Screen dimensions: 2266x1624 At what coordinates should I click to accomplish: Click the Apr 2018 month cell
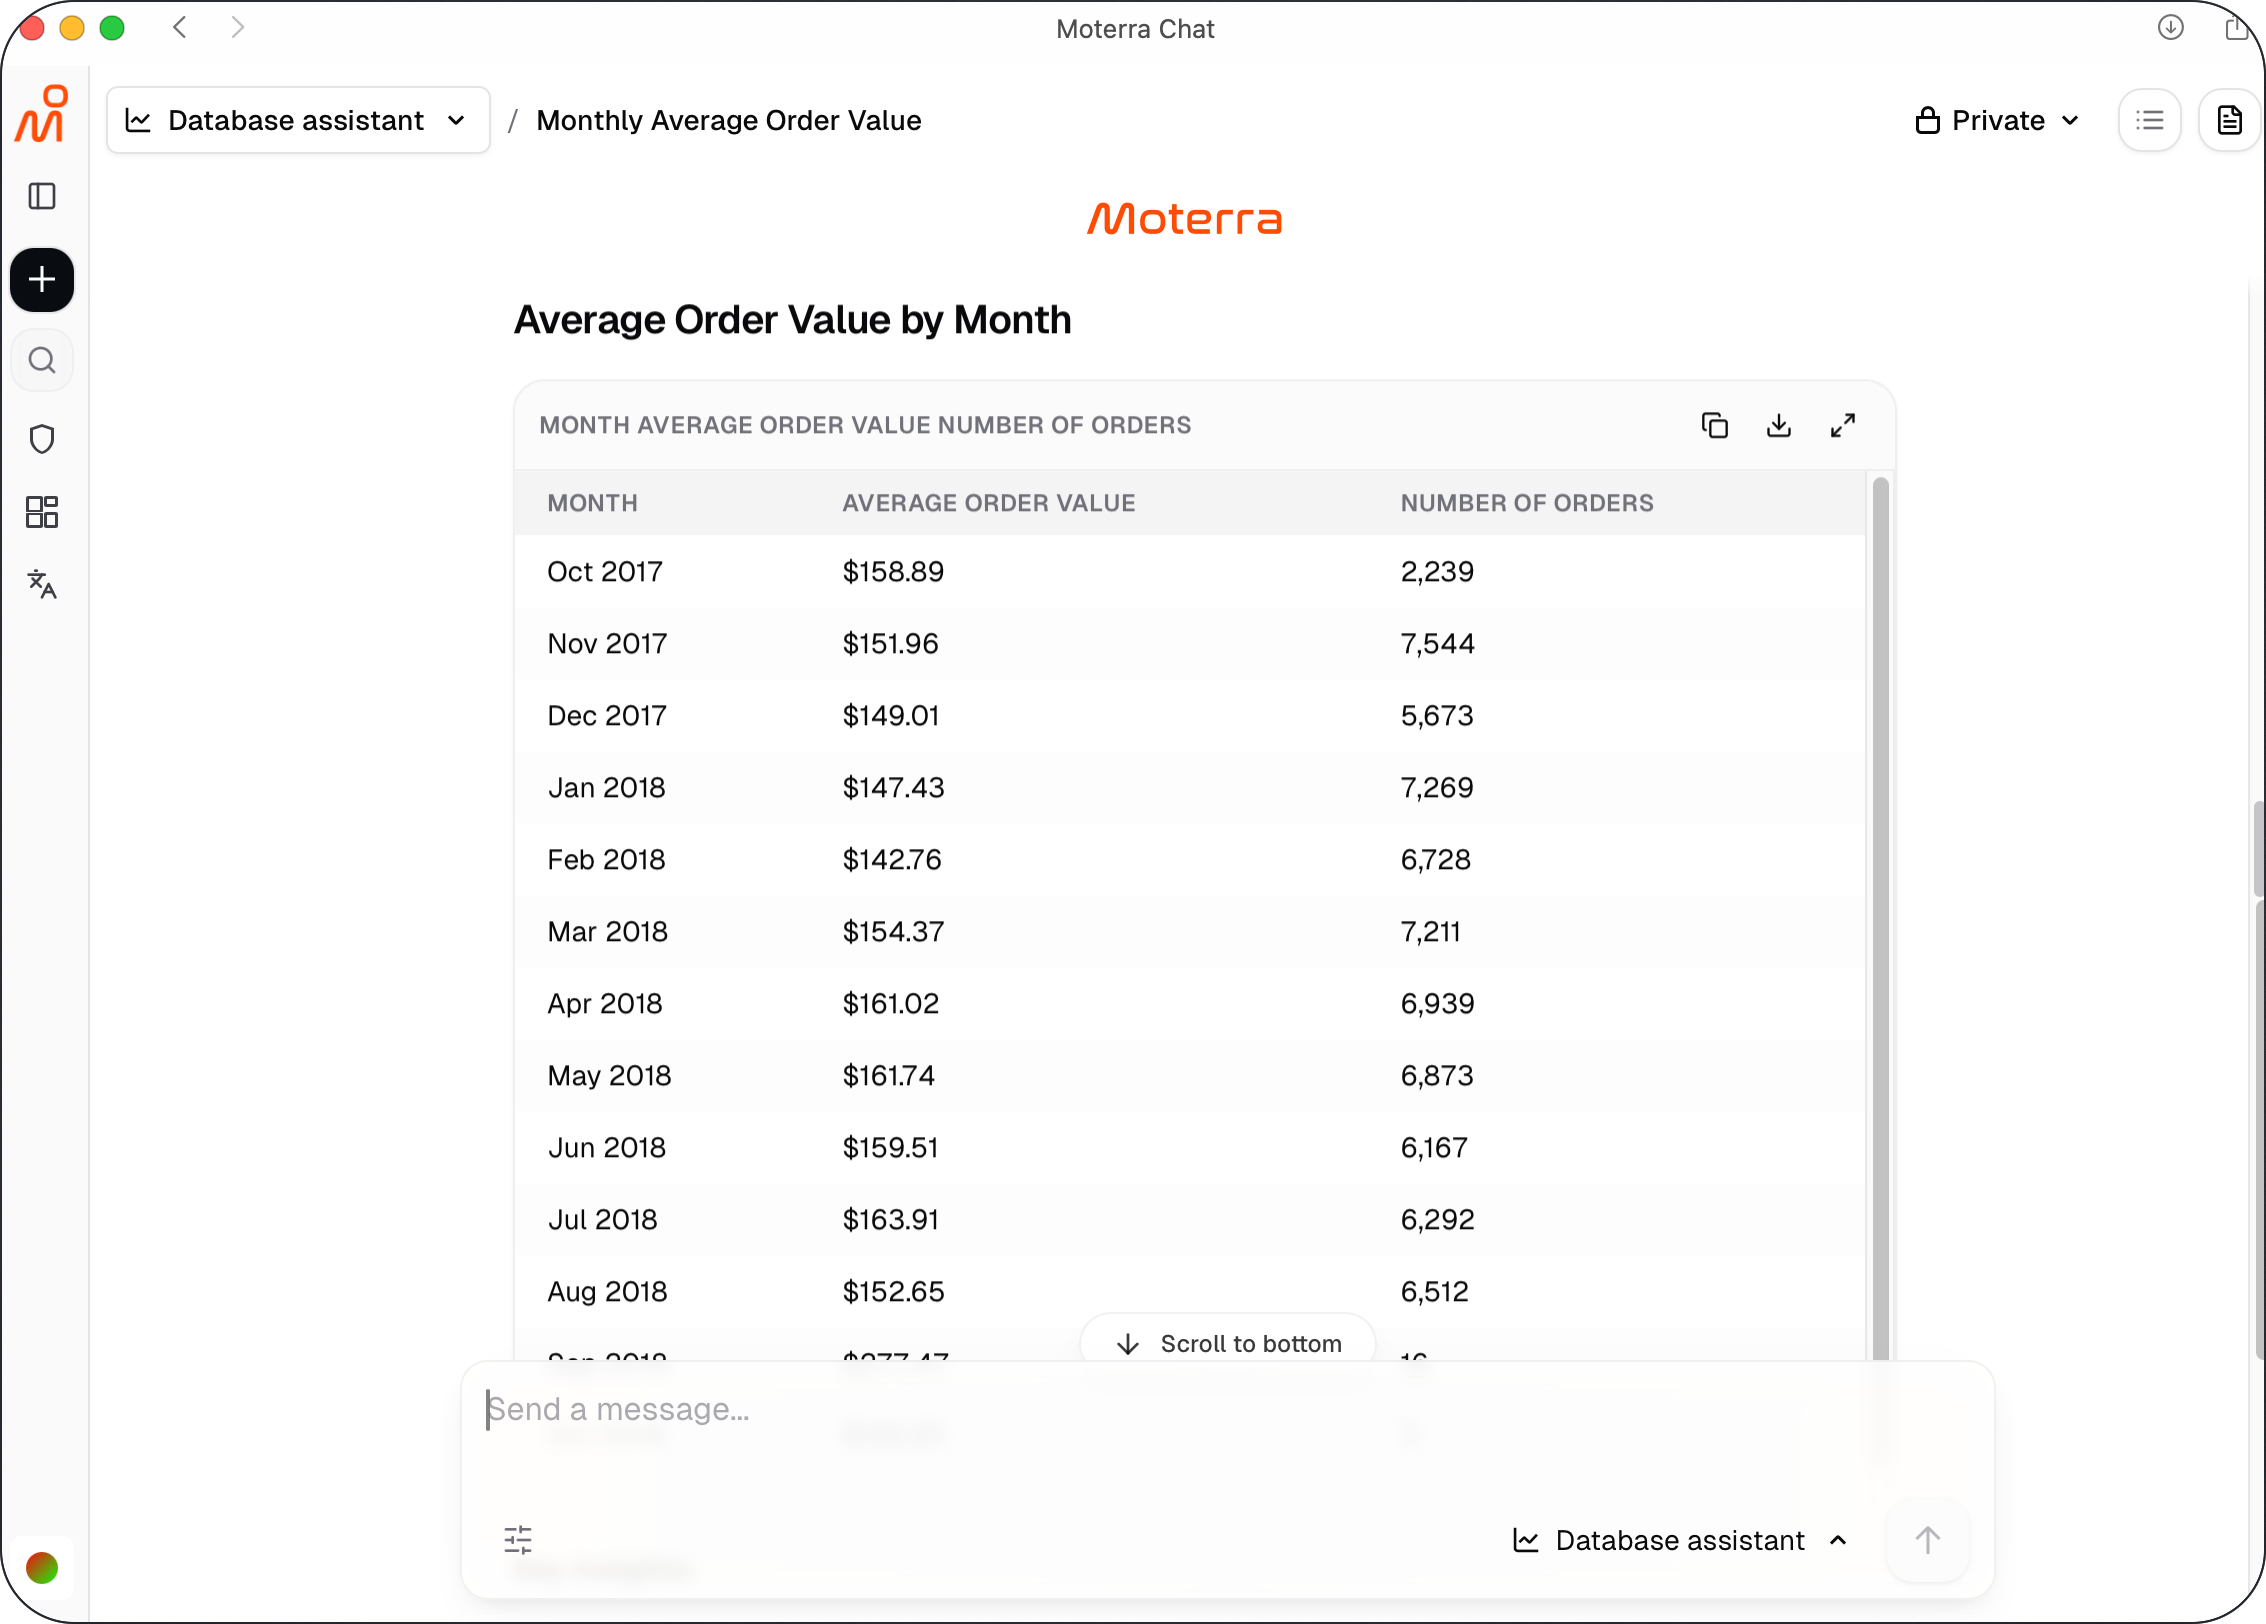[x=605, y=1003]
